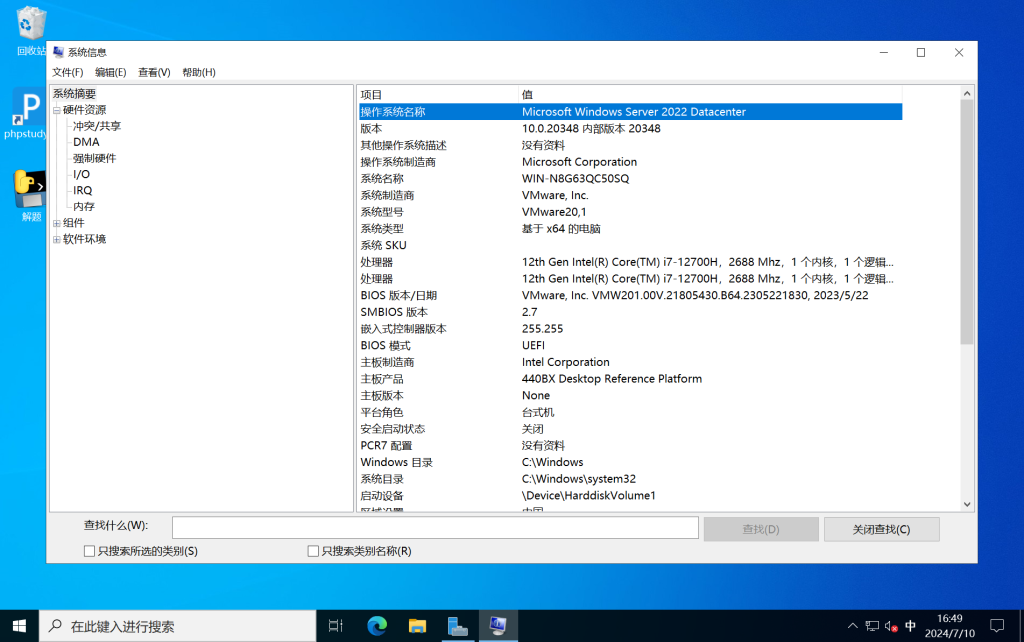Click the muted volume tray icon
The image size is (1024, 642).
pyautogui.click(x=891, y=626)
